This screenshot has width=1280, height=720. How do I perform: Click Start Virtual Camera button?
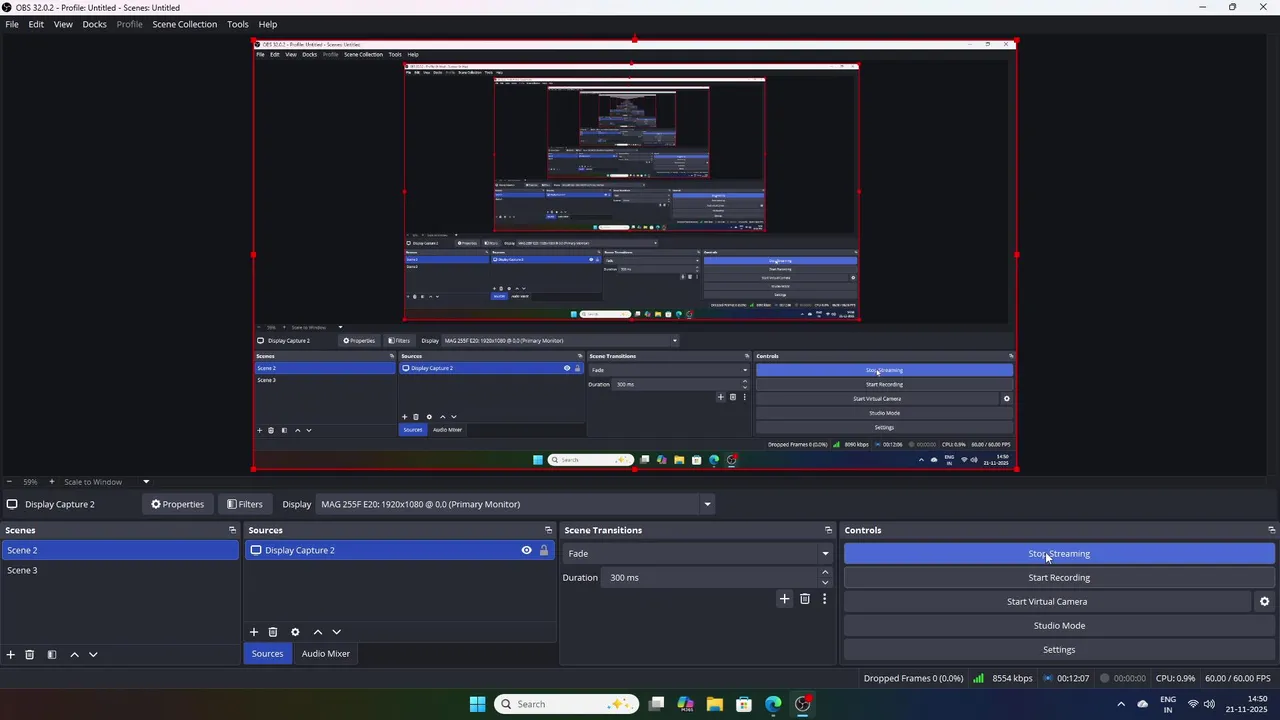pyautogui.click(x=1047, y=602)
